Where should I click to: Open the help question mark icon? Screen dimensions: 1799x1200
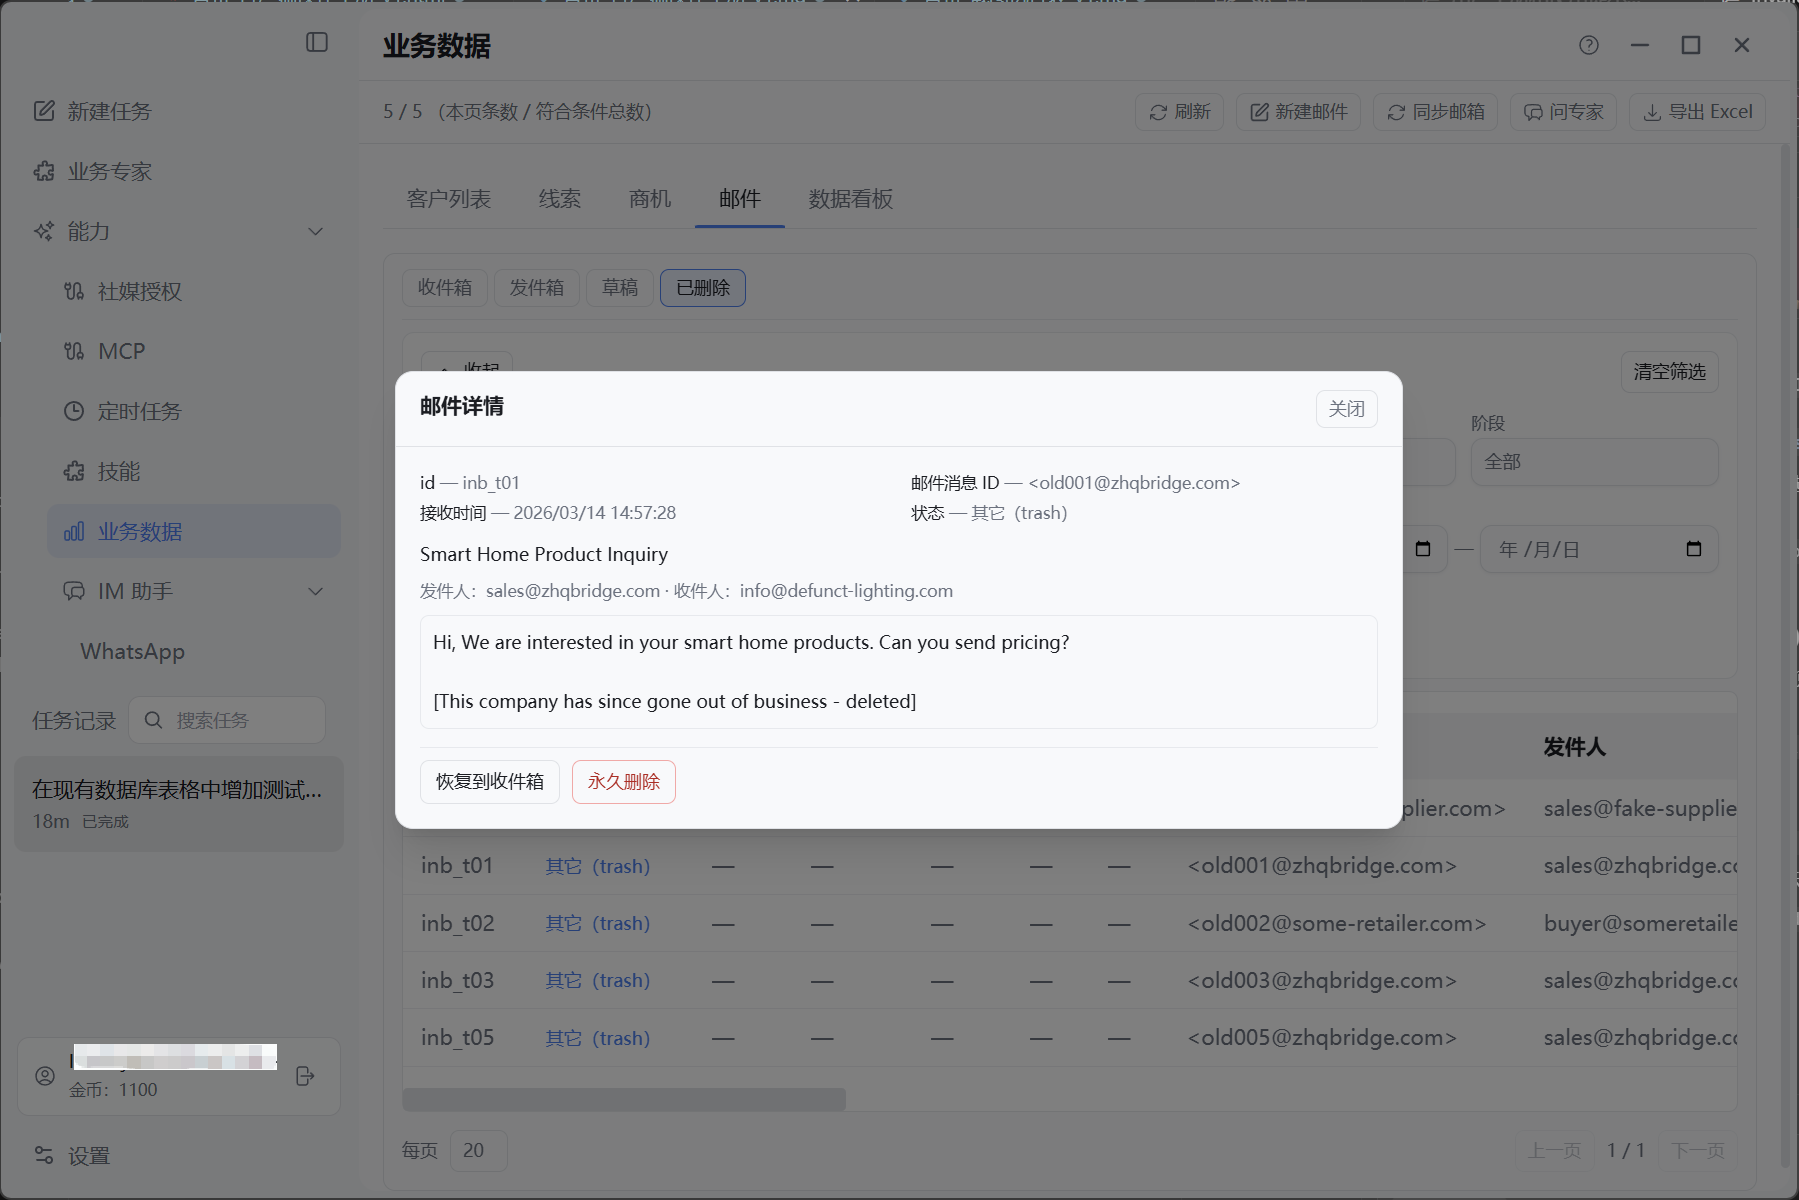click(x=1589, y=45)
